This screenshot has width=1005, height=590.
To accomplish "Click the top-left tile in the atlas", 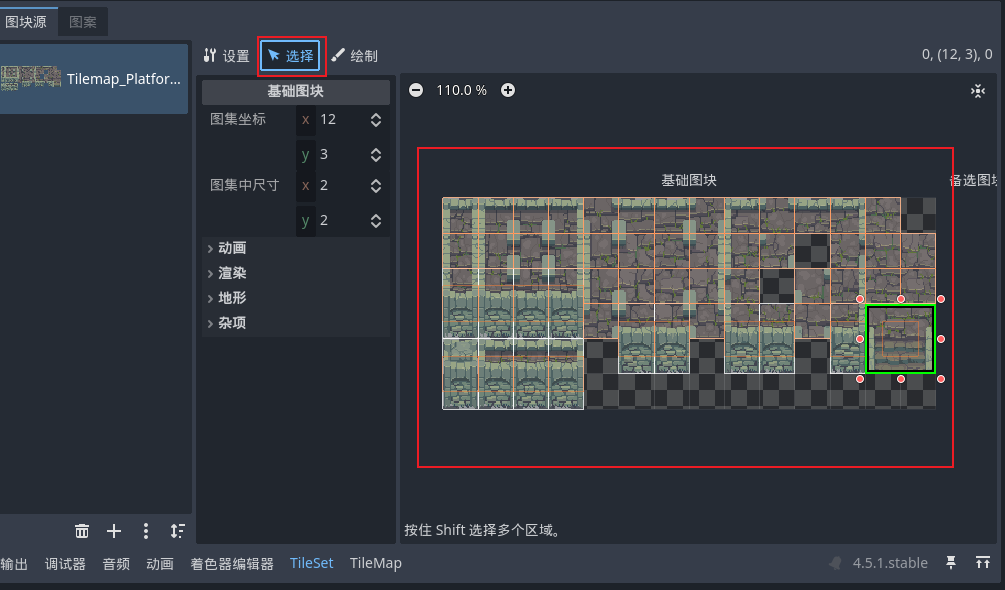I will [x=460, y=215].
